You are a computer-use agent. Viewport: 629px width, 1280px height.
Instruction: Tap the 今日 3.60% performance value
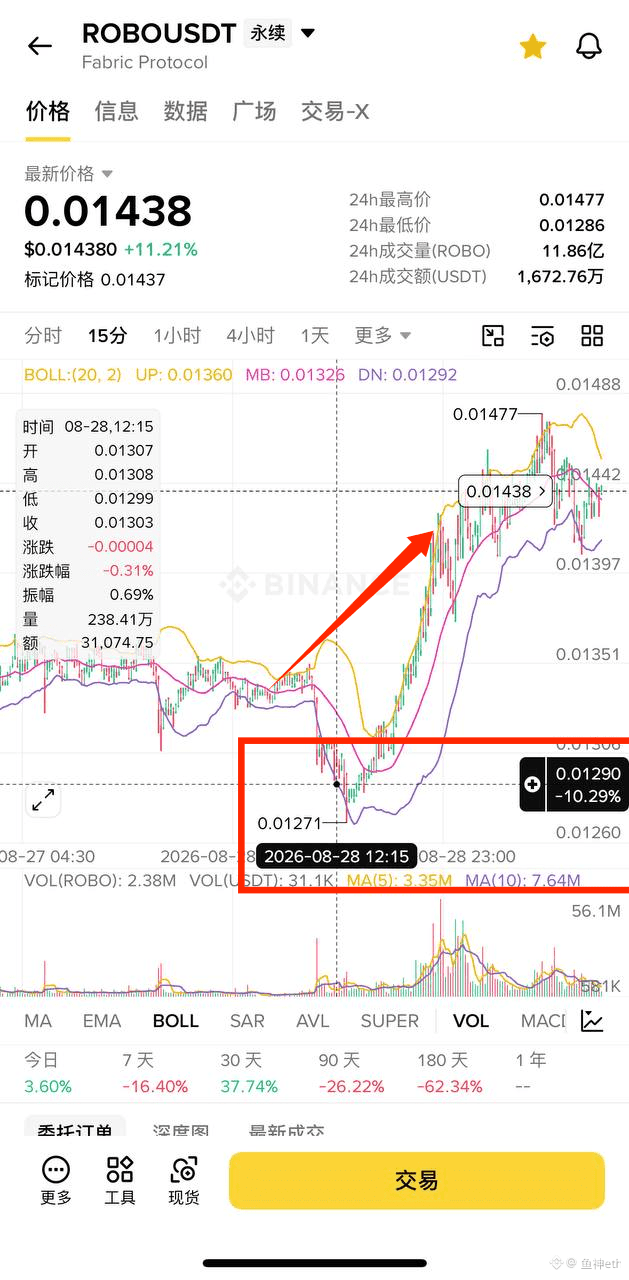(48, 1086)
